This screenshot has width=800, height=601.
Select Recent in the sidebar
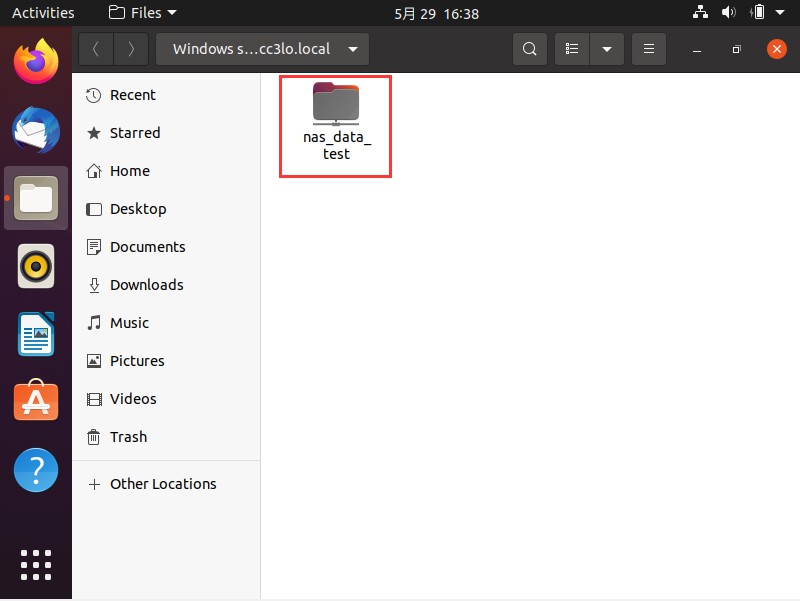pyautogui.click(x=132, y=95)
